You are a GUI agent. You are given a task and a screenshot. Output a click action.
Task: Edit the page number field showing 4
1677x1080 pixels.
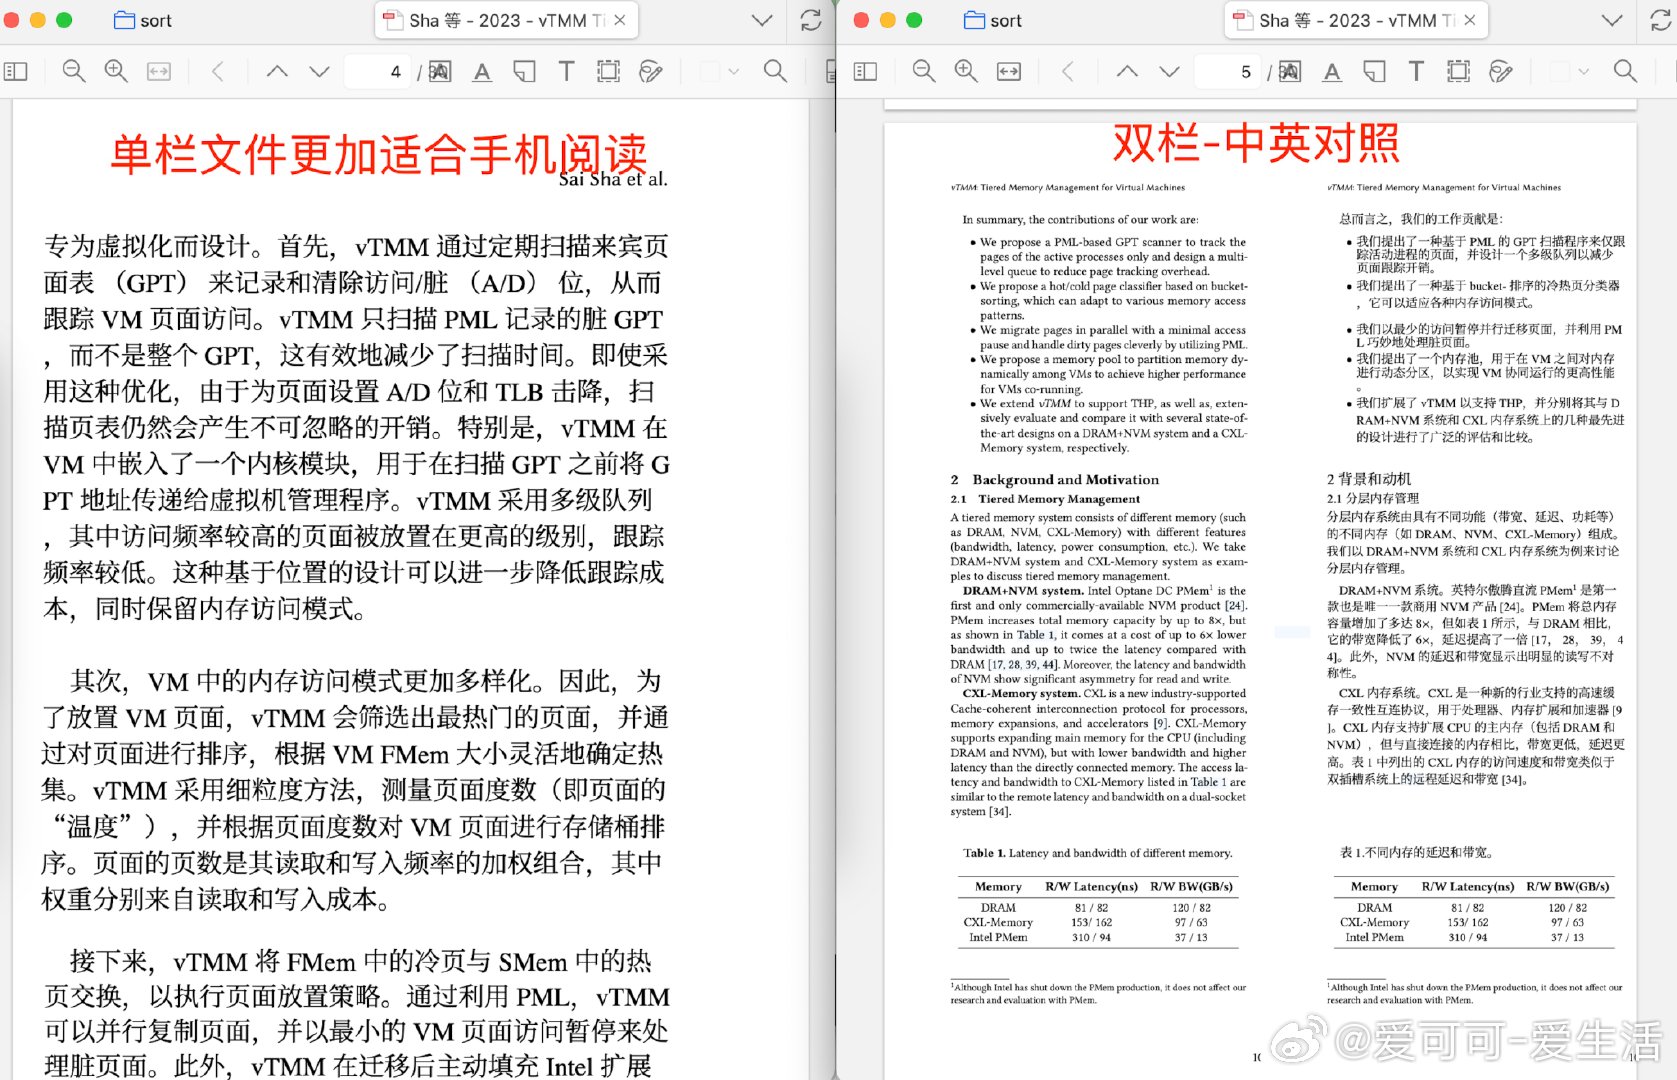point(377,71)
